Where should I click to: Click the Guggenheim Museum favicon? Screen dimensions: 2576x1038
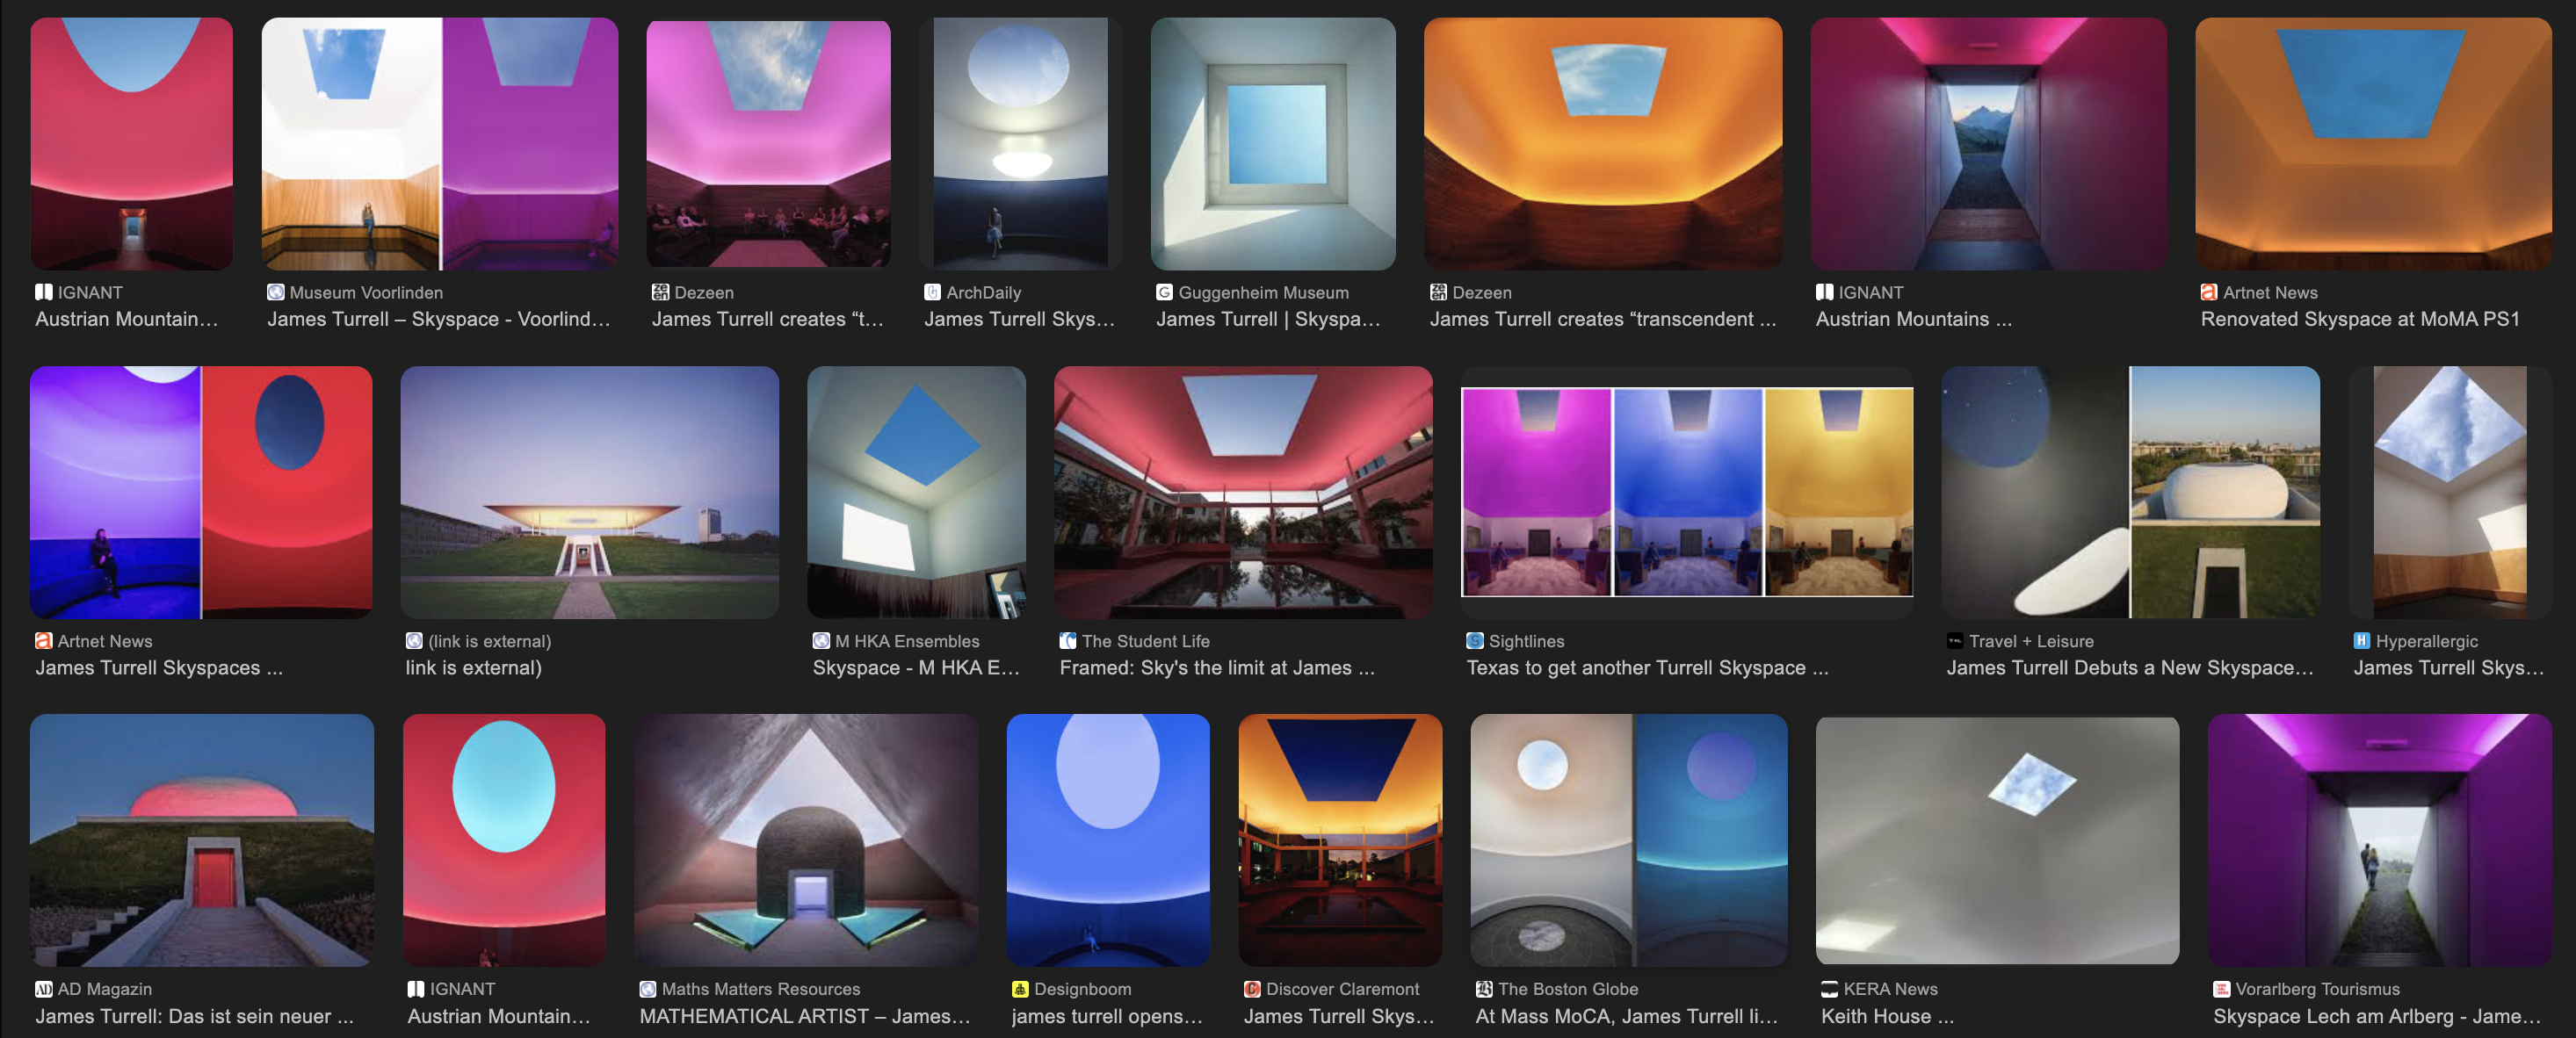pos(1164,292)
